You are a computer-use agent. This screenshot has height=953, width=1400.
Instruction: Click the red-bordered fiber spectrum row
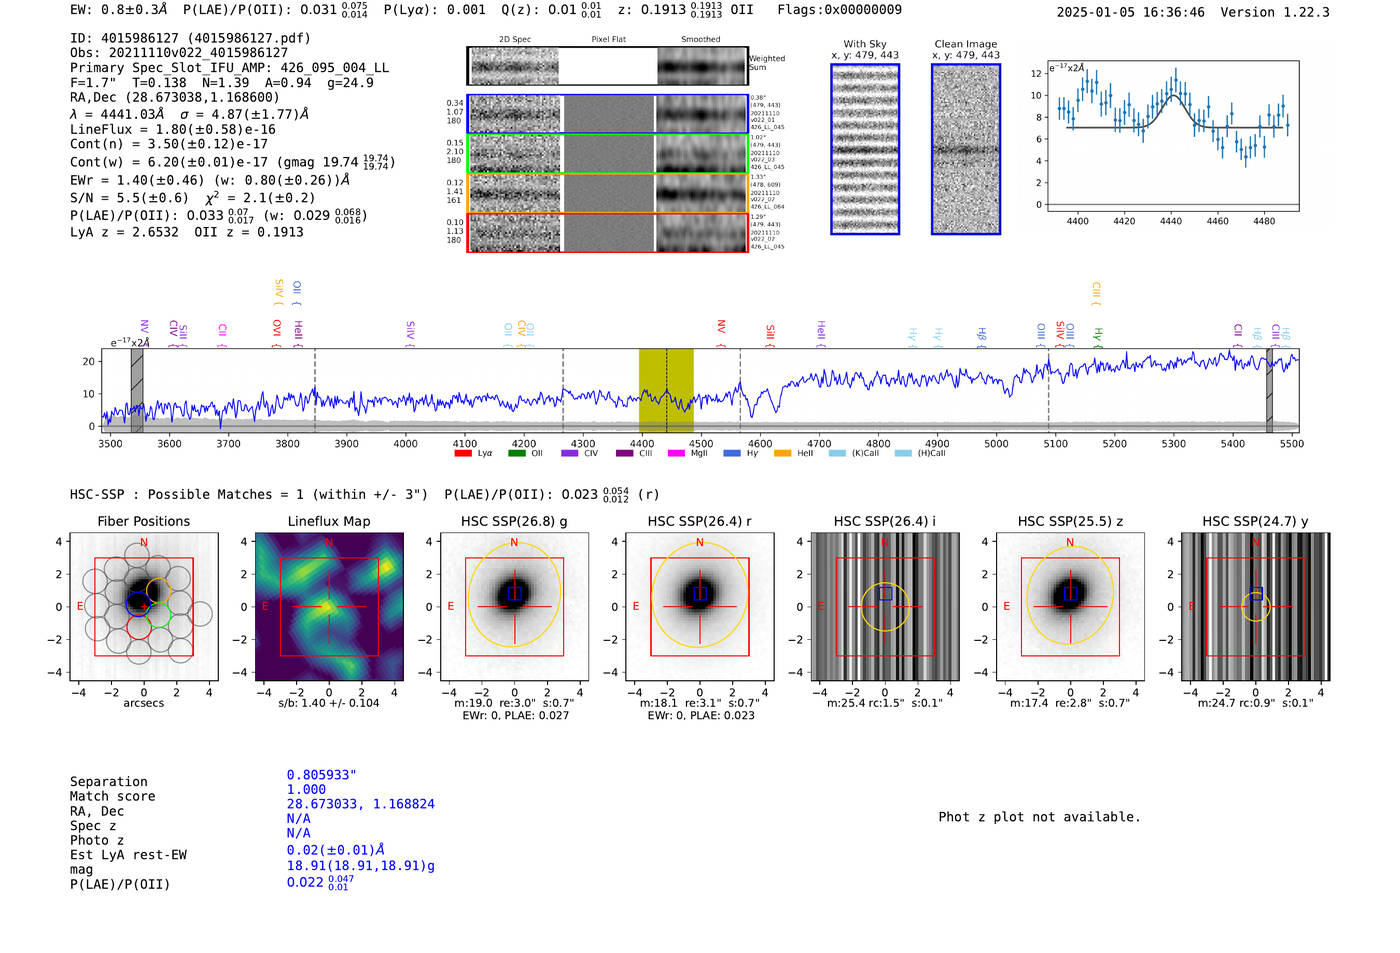[x=607, y=232]
